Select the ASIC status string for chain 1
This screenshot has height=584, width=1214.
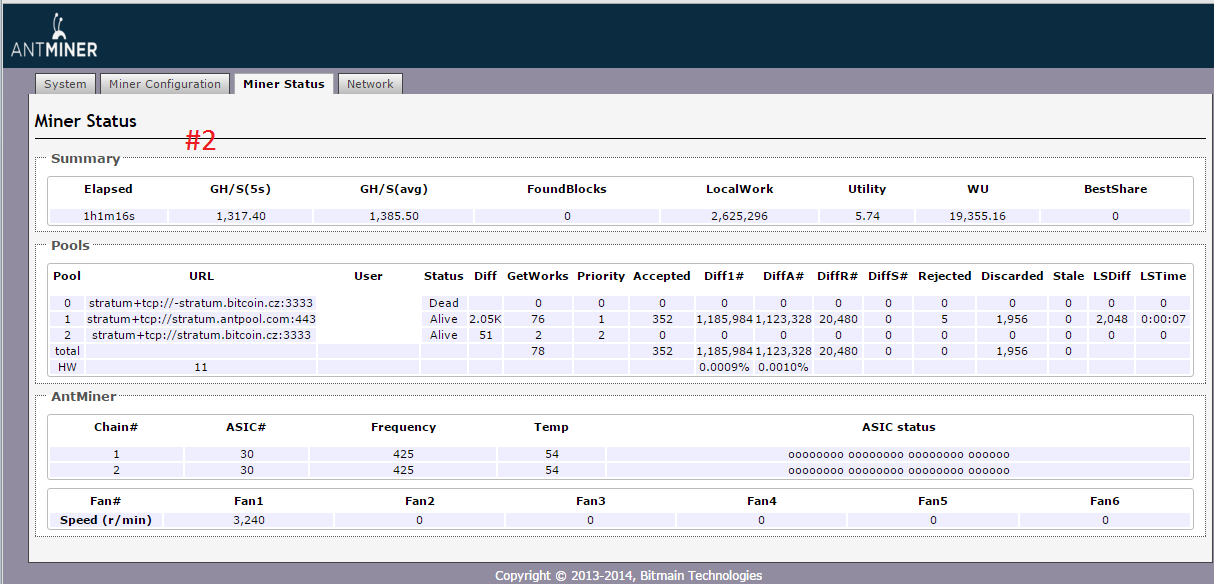tap(899, 454)
